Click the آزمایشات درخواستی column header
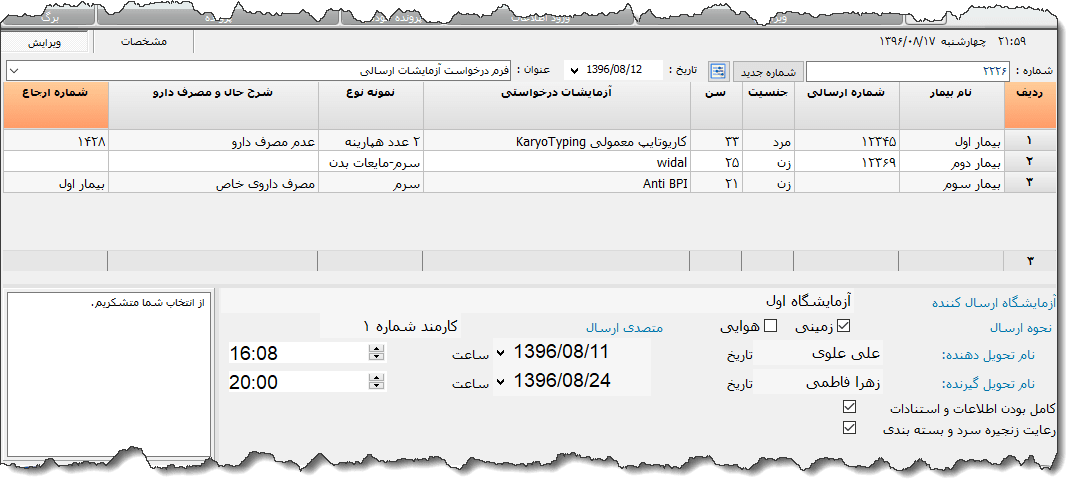Screen dimensions: 1067x479 557,105
